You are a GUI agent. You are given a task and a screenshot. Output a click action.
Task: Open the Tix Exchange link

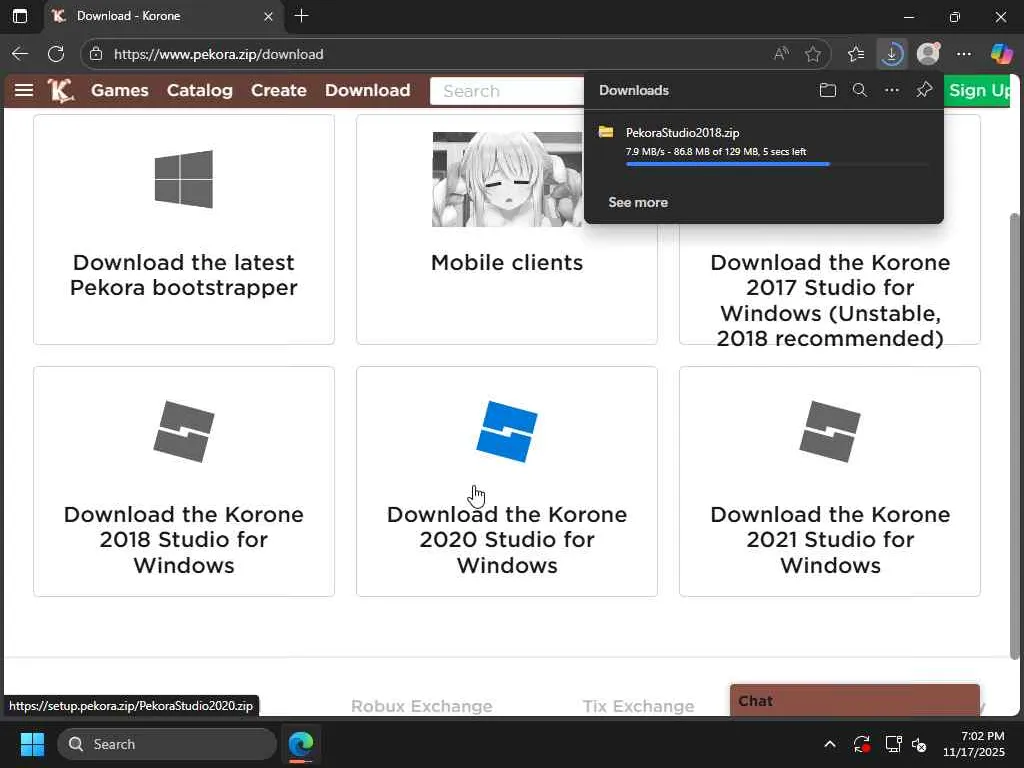[x=639, y=706]
